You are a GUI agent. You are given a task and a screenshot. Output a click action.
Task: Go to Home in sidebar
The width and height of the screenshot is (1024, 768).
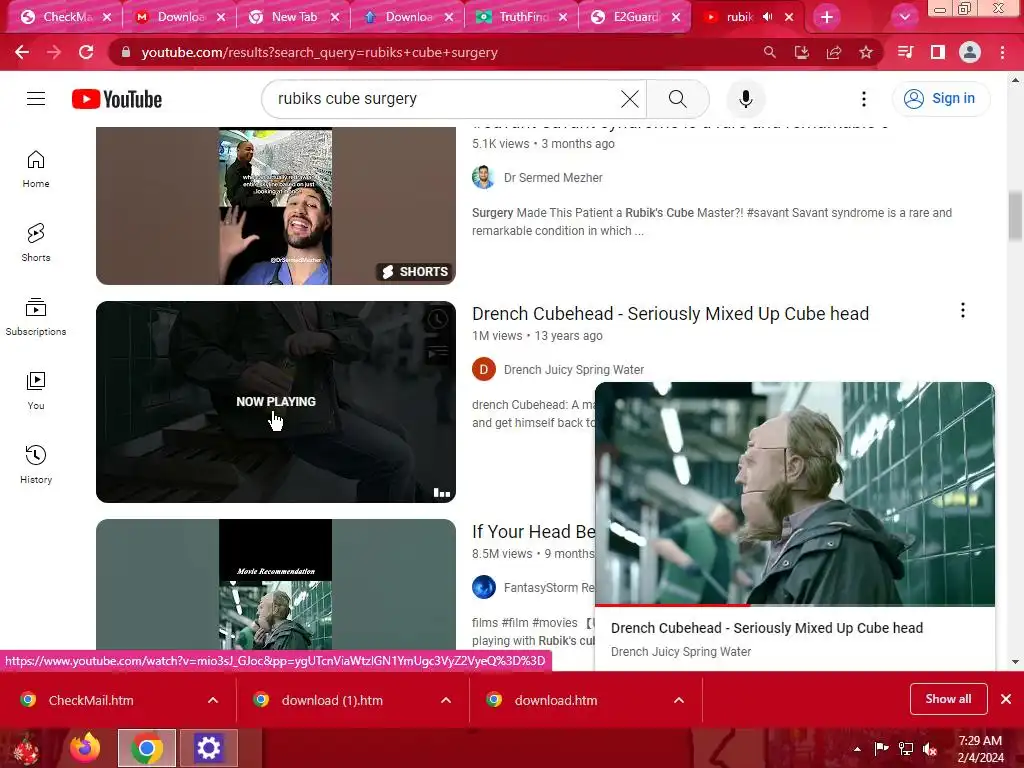coord(36,169)
